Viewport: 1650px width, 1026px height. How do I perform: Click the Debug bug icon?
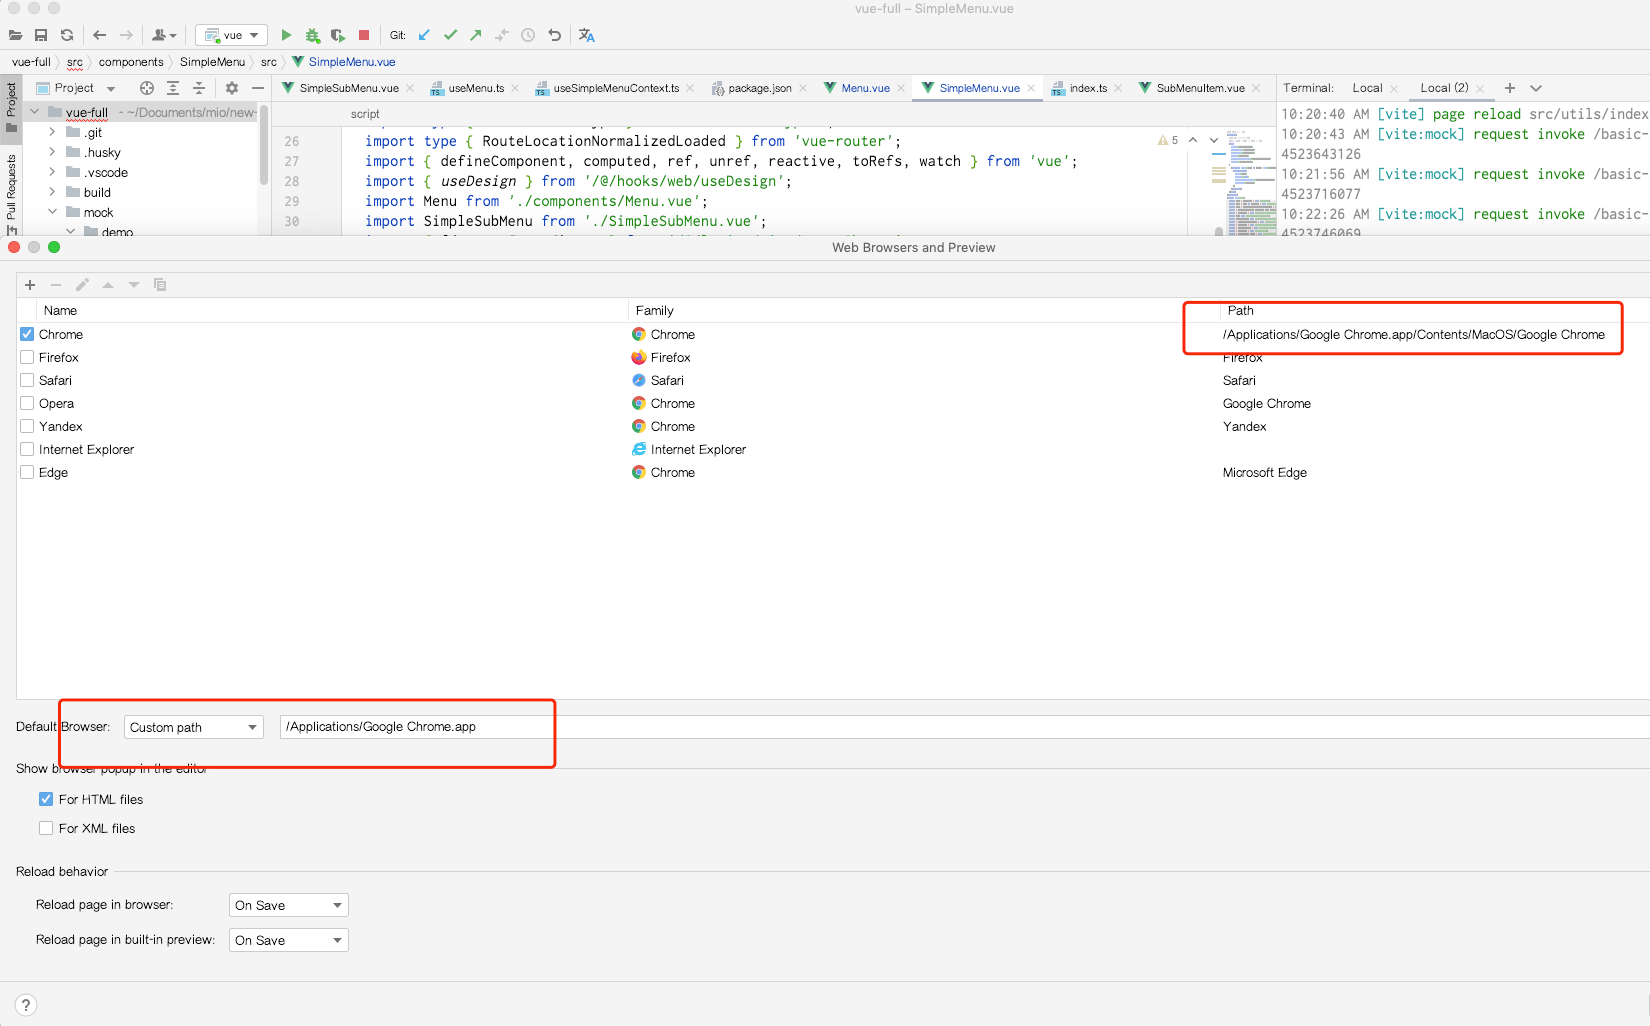point(312,35)
